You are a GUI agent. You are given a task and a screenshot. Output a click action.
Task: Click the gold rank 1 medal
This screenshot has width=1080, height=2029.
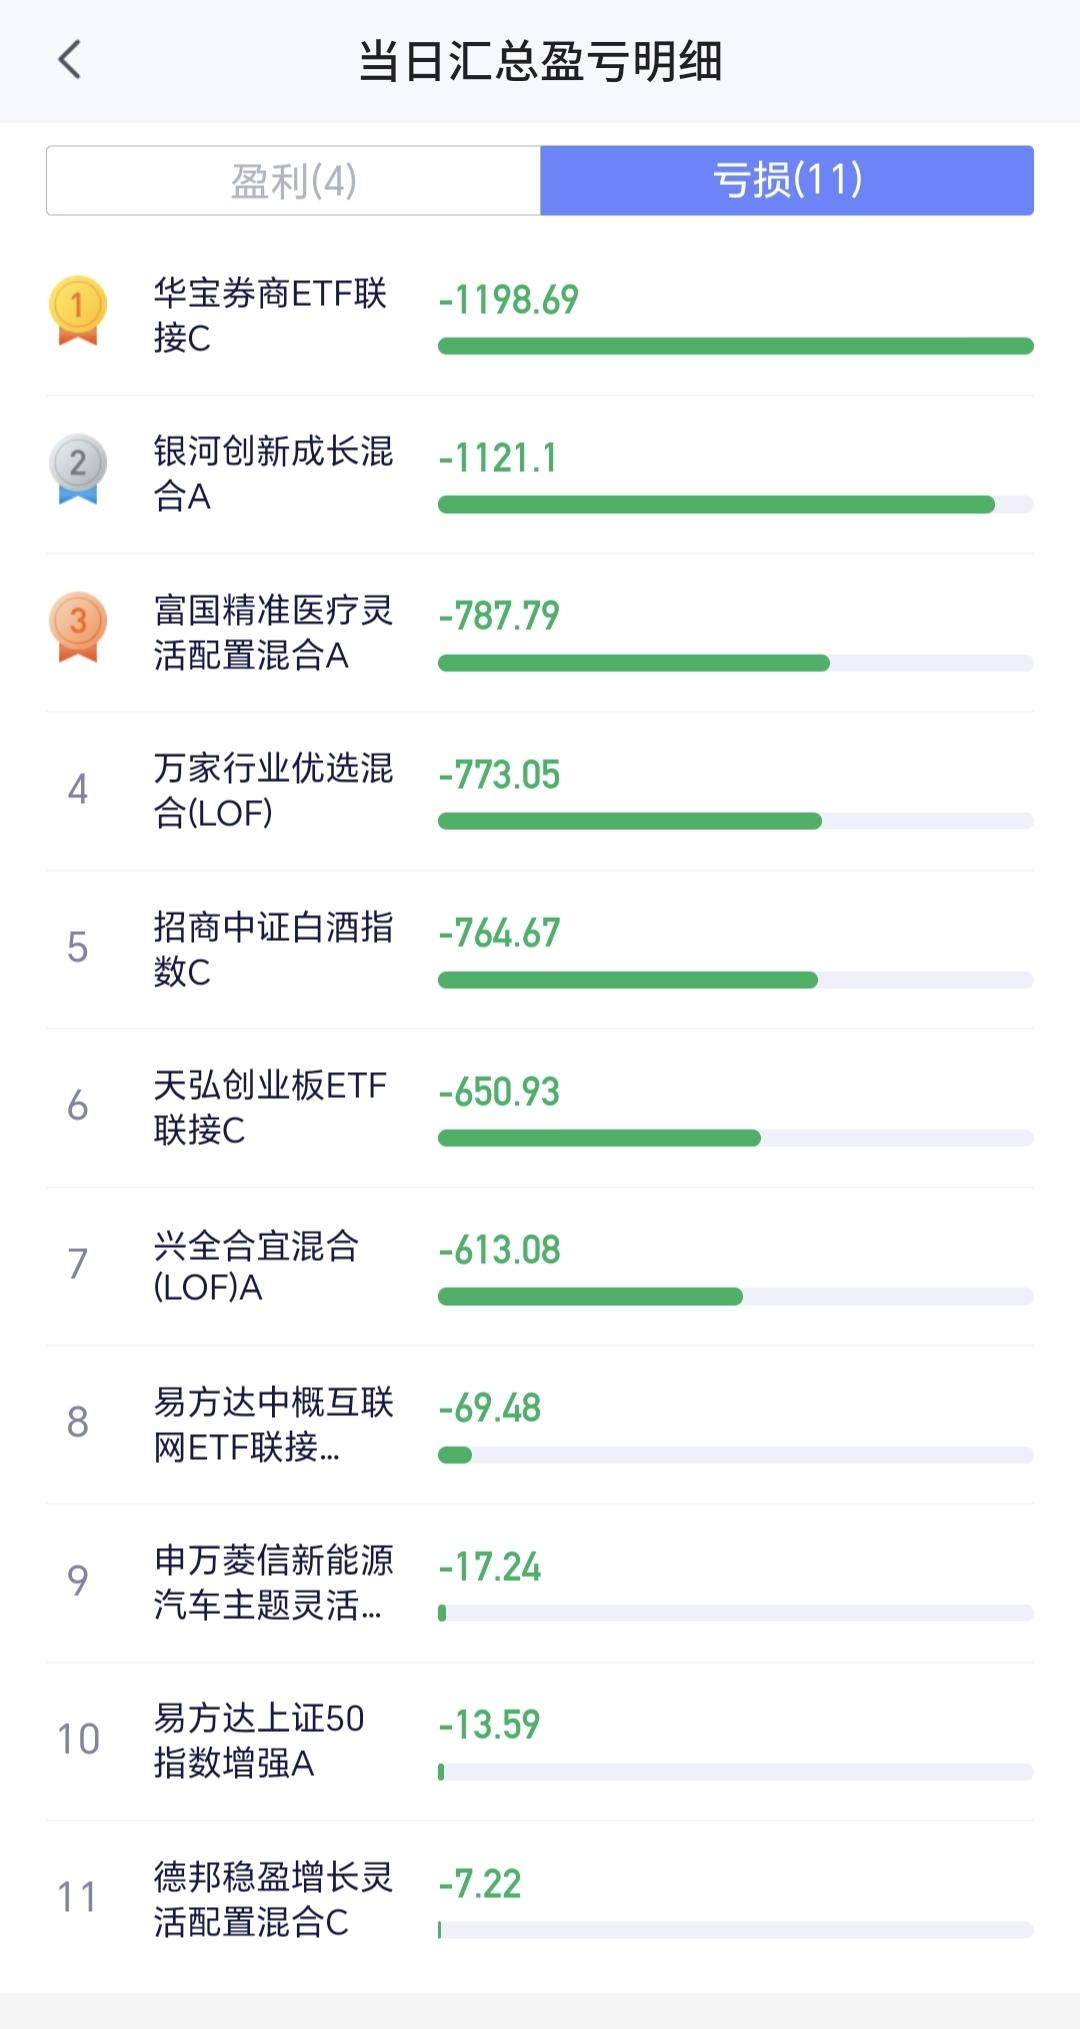coord(78,311)
